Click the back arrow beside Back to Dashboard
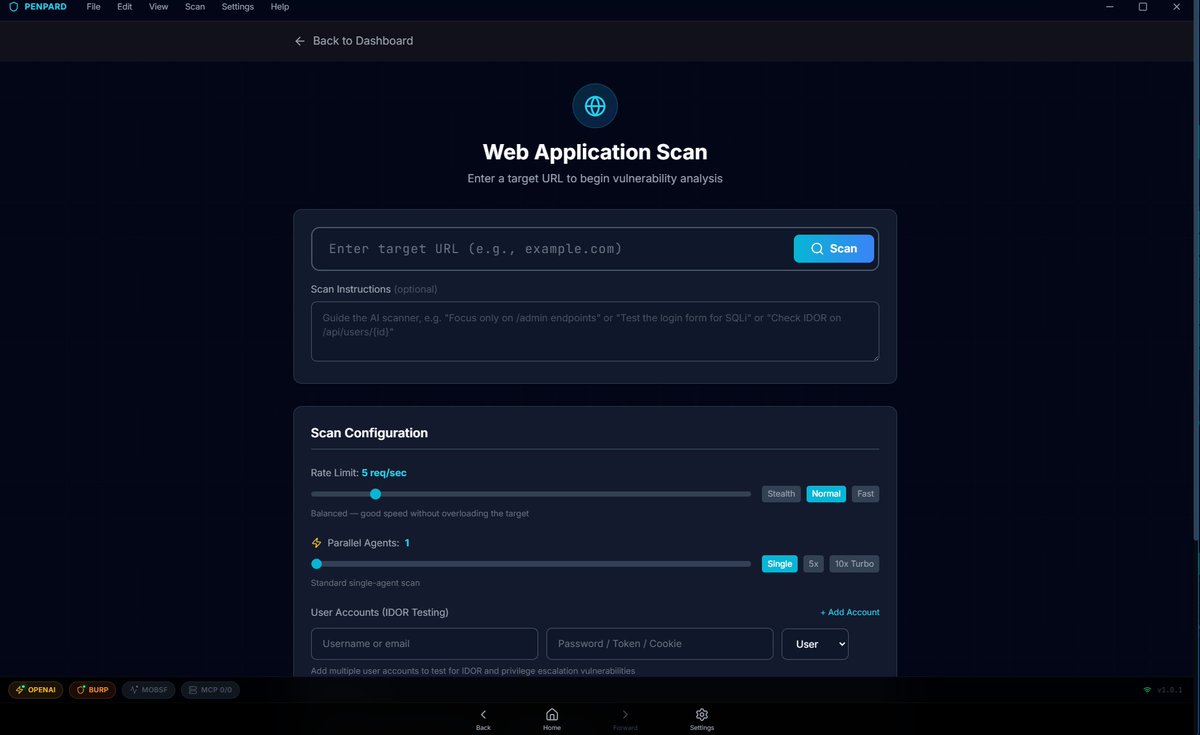Screen dimensions: 1200x735 click(x=300, y=41)
